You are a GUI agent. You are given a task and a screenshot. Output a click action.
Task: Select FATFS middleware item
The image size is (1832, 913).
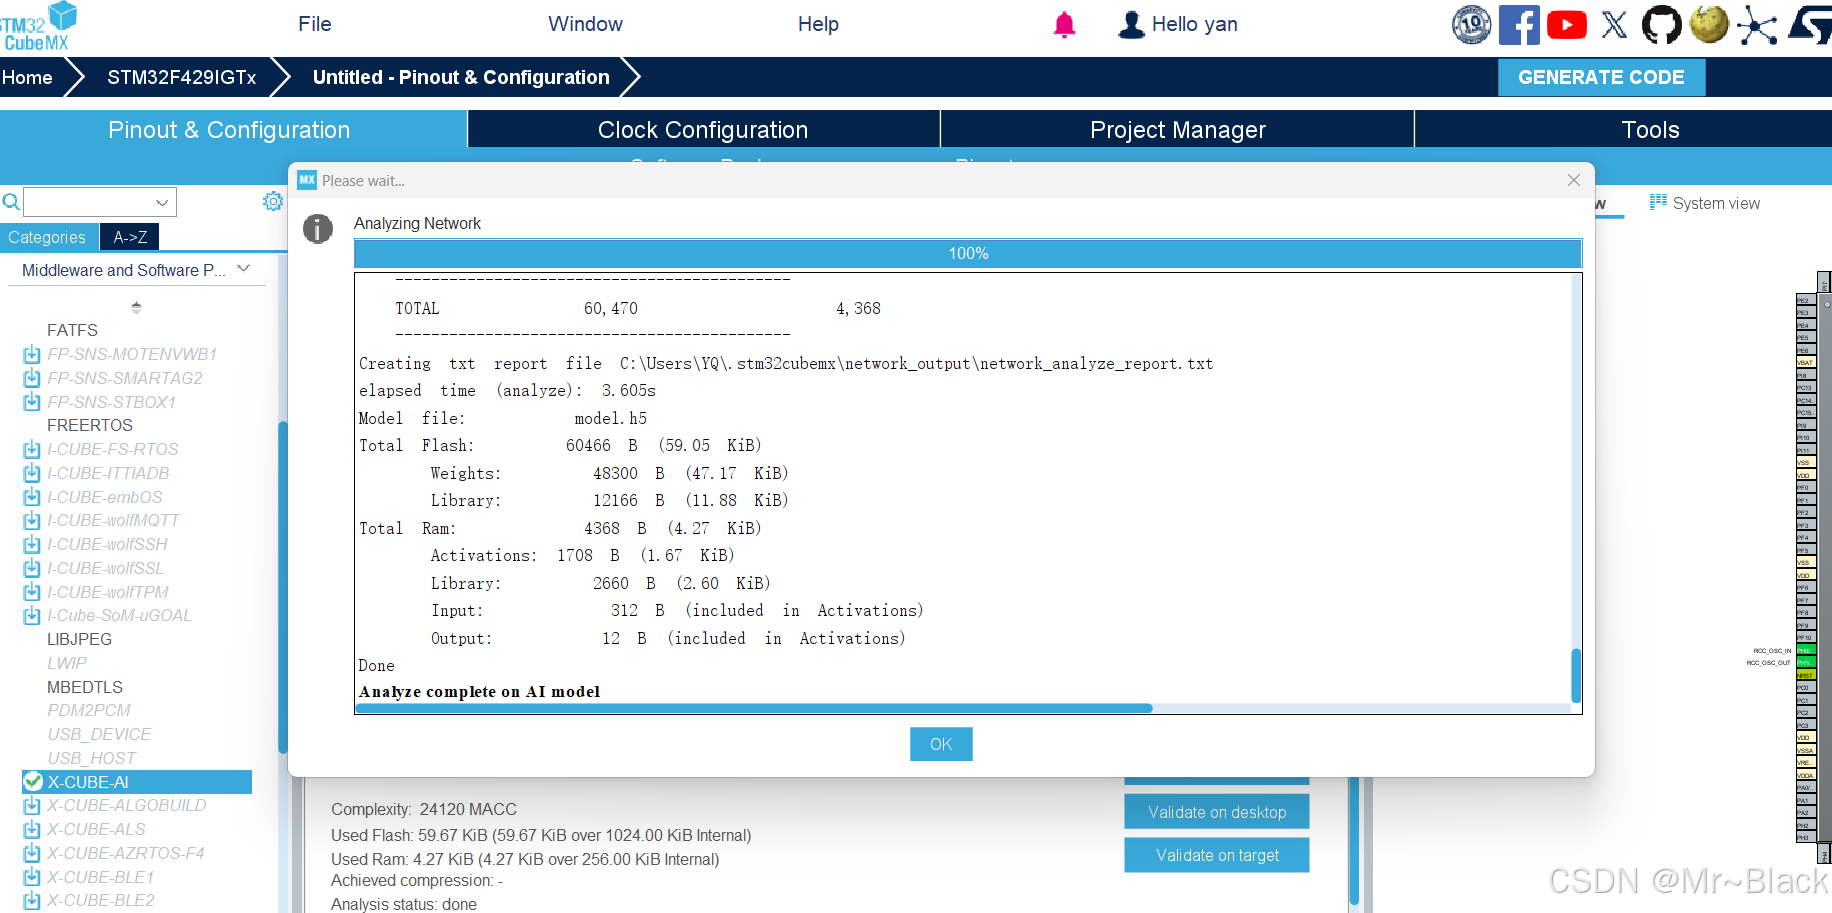point(72,330)
